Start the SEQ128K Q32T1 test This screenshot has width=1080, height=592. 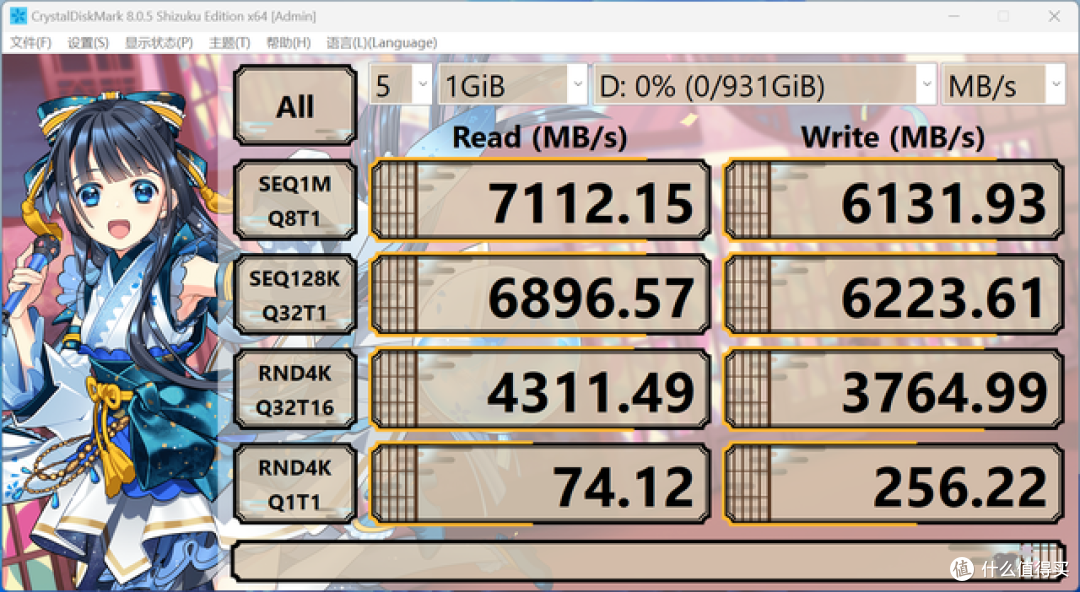295,294
